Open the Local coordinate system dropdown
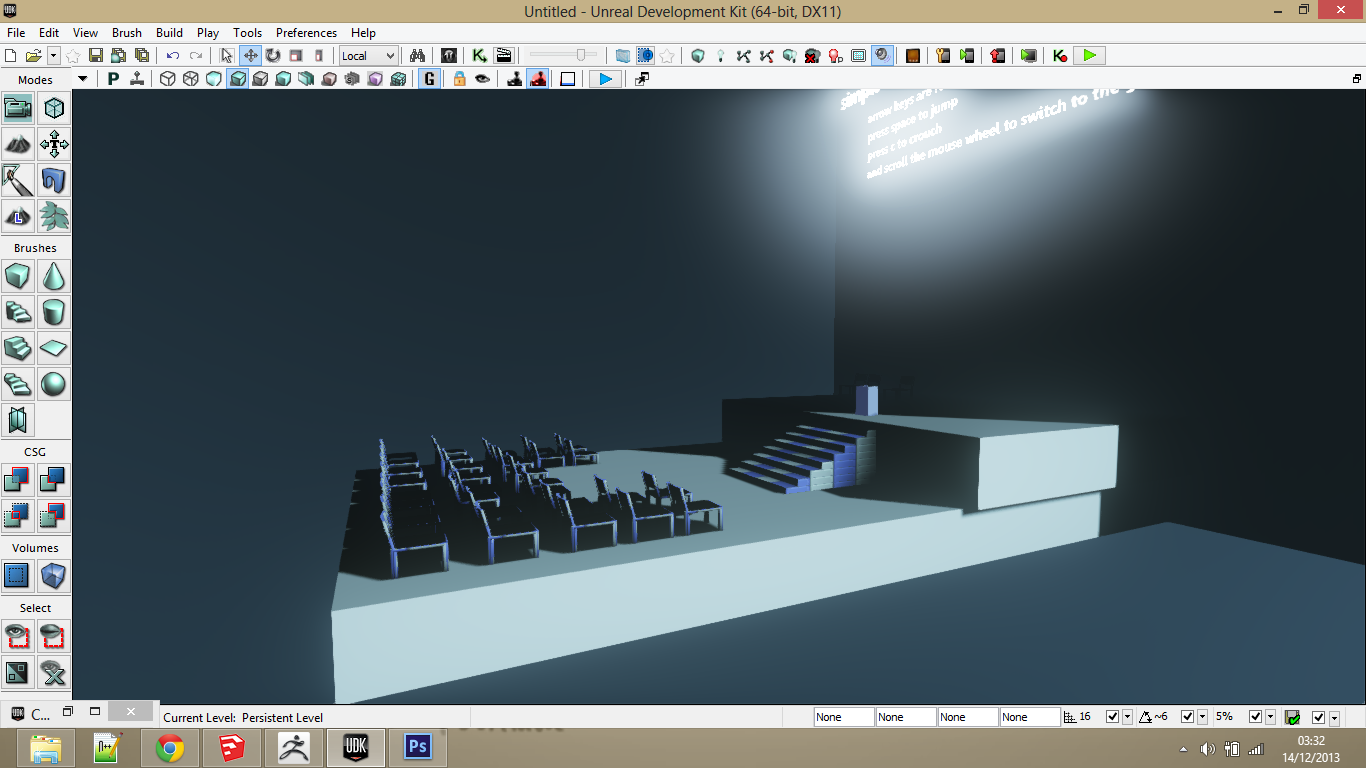The width and height of the screenshot is (1366, 768). tap(368, 55)
